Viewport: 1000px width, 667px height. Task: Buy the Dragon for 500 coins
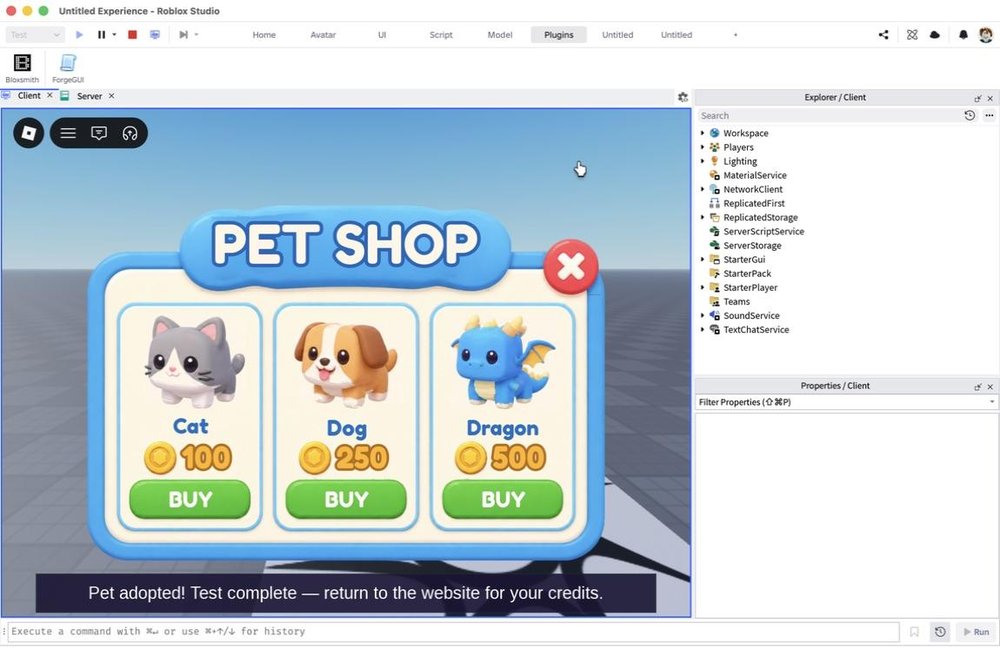[x=503, y=499]
